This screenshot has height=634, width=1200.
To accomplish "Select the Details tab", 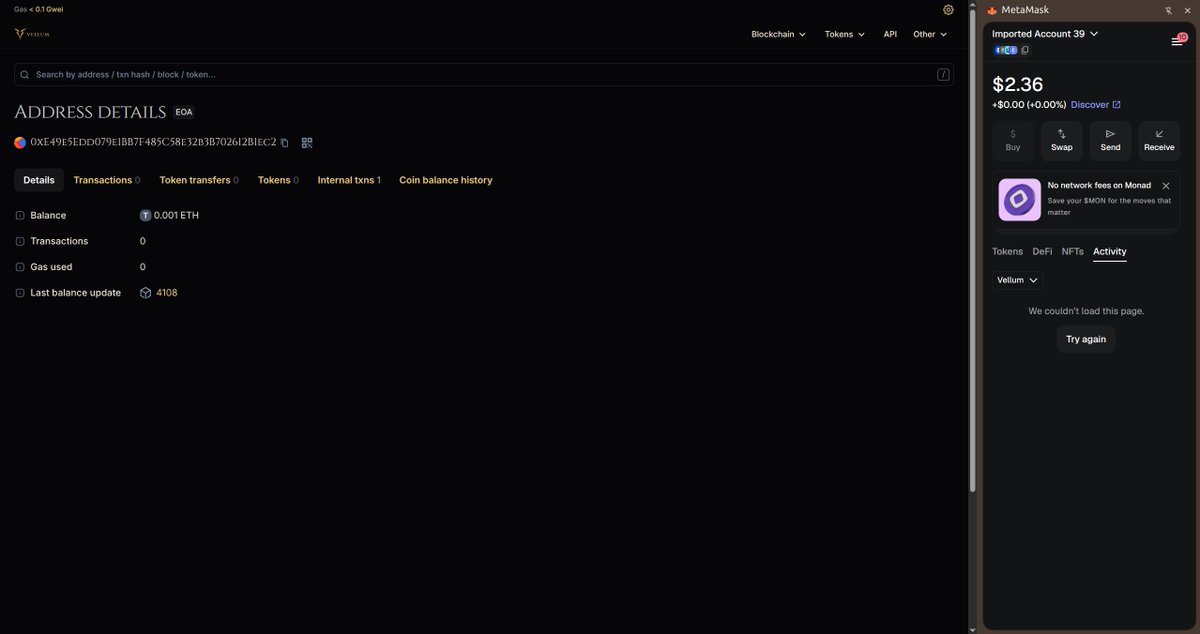I will (x=39, y=180).
